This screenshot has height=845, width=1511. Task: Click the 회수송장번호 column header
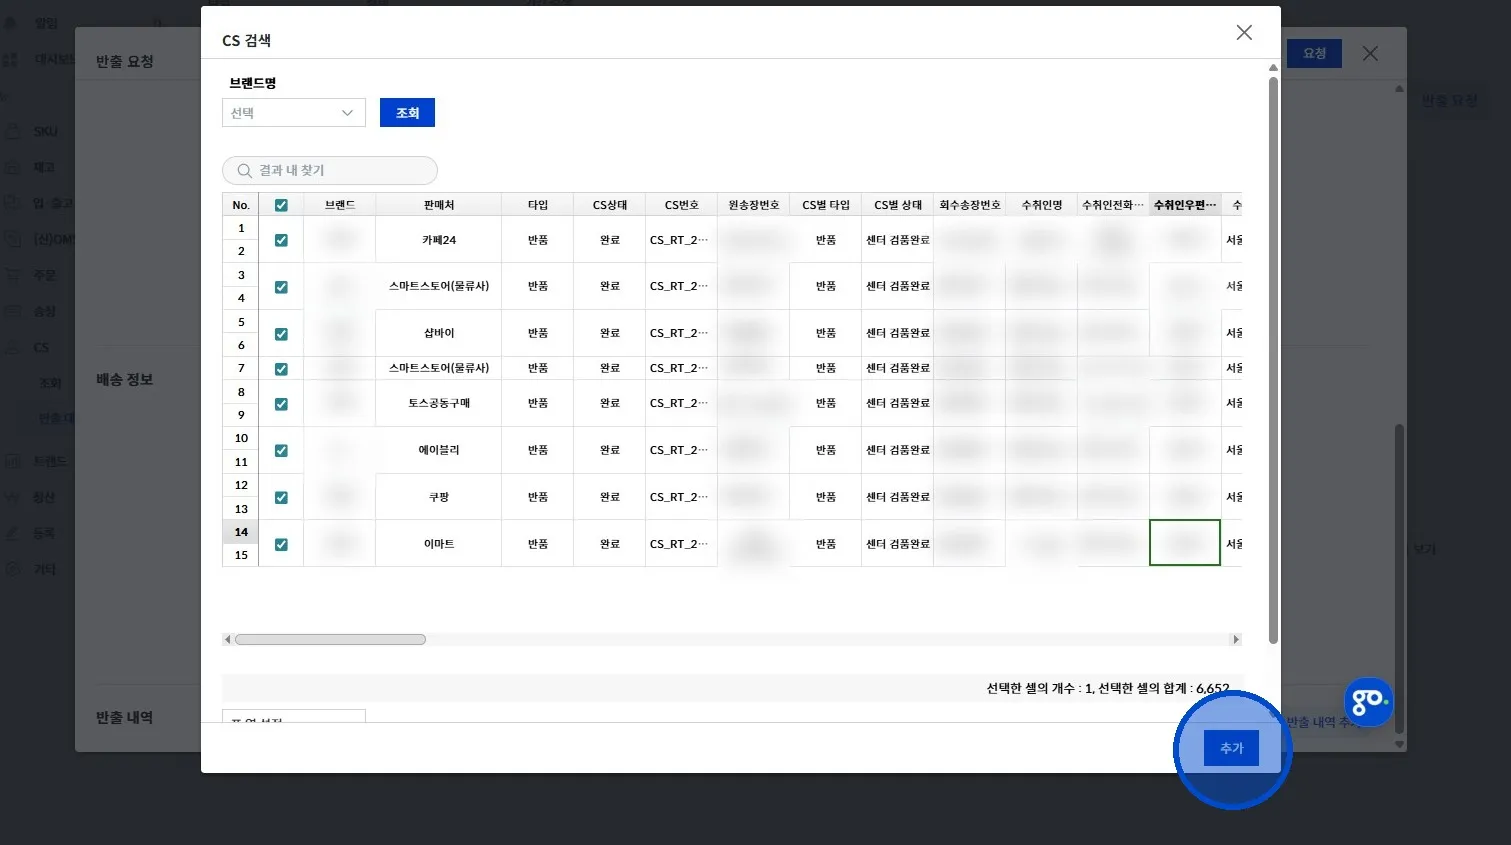pos(970,205)
